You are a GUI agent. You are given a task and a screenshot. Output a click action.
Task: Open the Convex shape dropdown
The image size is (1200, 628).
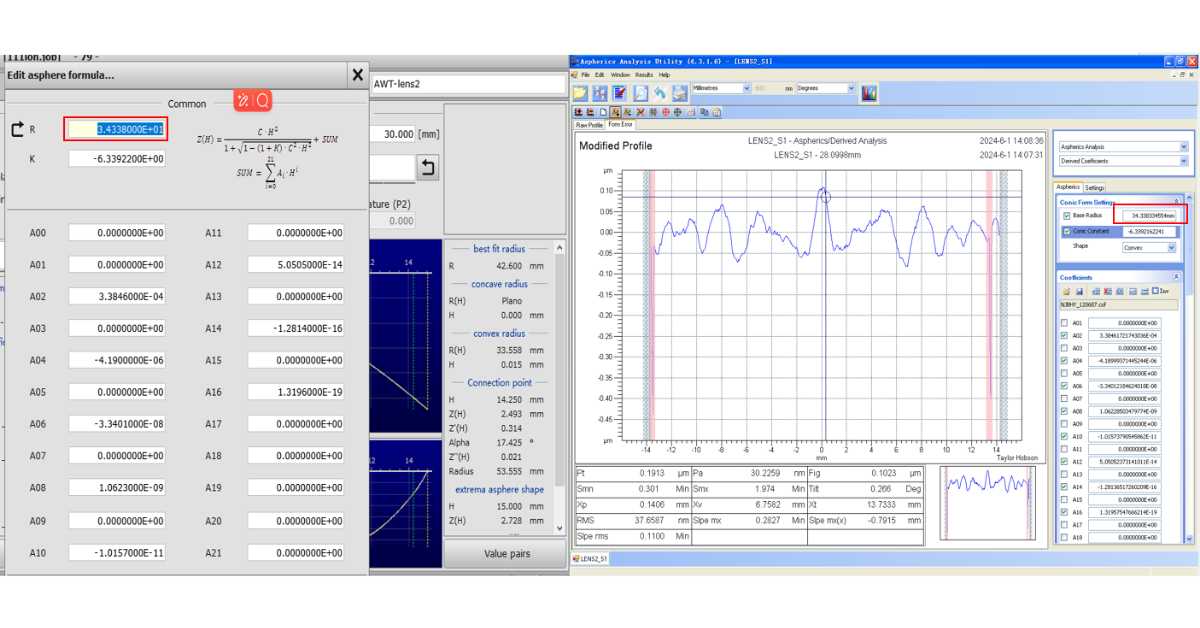coord(1172,247)
